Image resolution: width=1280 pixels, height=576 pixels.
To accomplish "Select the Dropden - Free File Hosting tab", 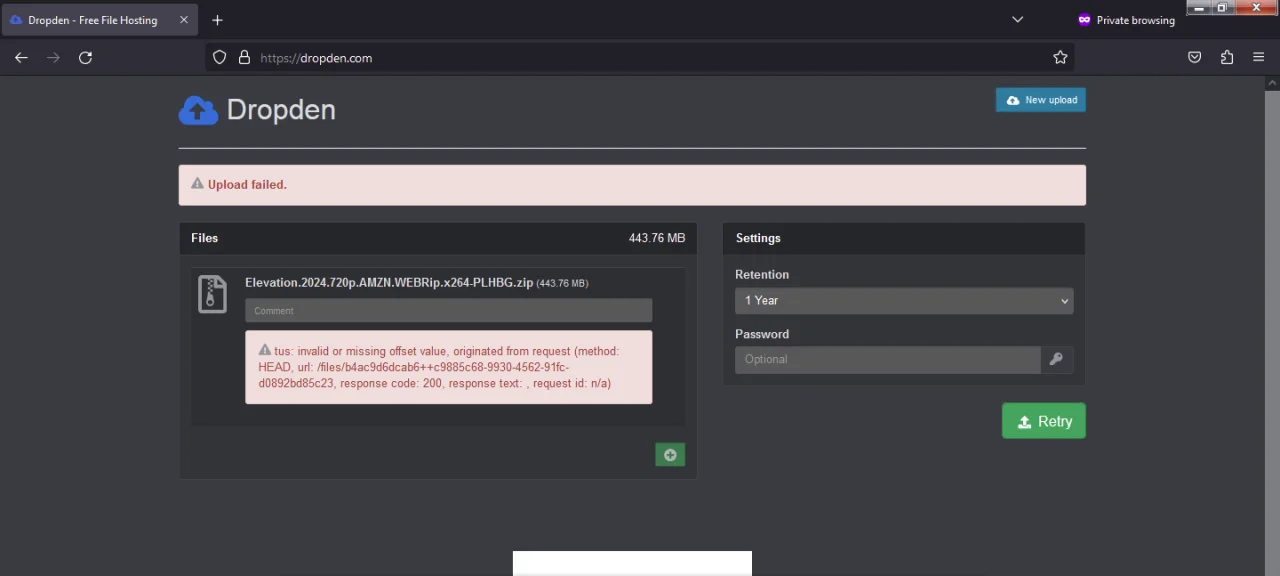I will point(98,20).
